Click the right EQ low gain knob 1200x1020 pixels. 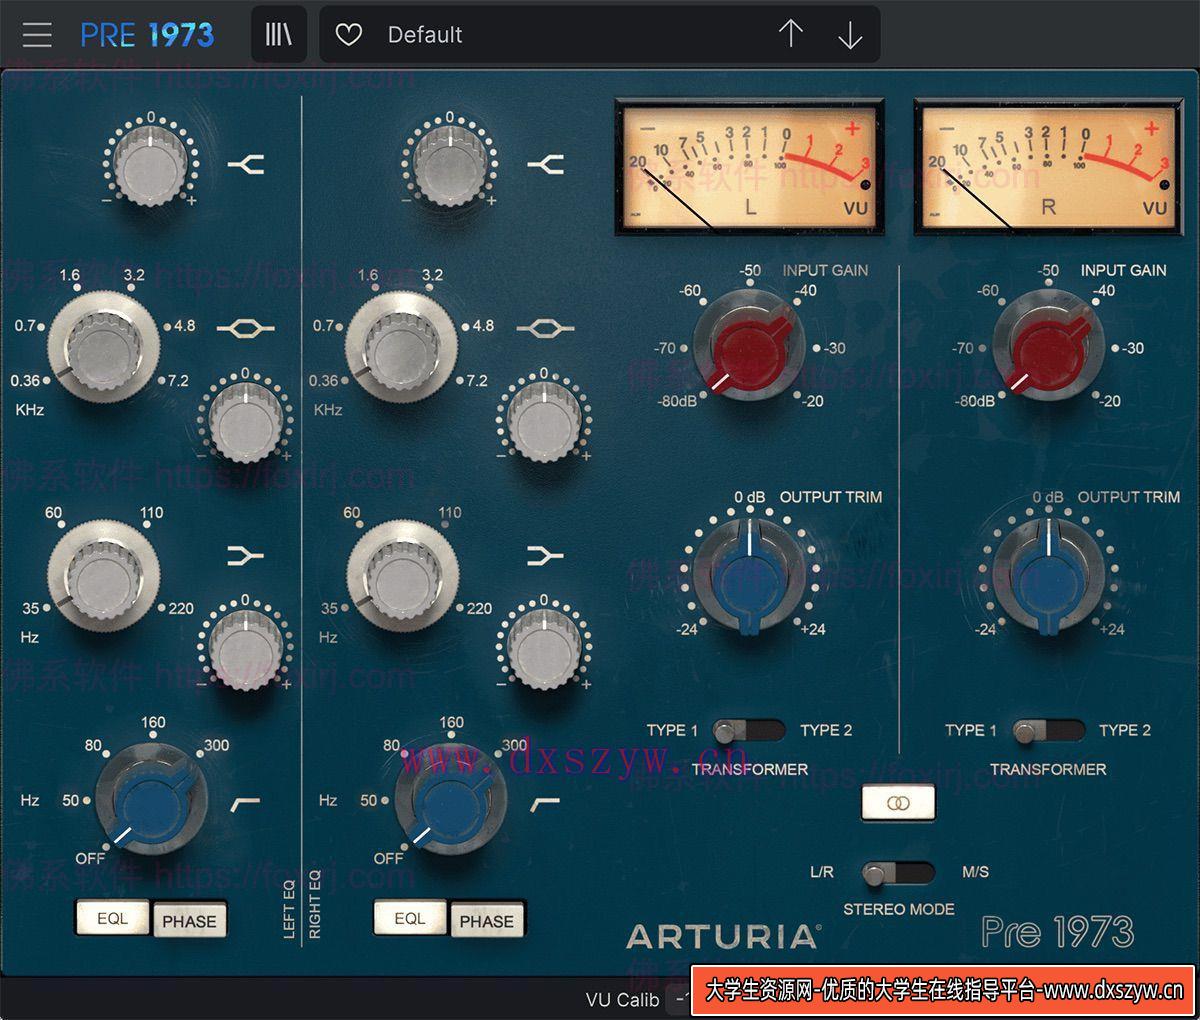543,648
